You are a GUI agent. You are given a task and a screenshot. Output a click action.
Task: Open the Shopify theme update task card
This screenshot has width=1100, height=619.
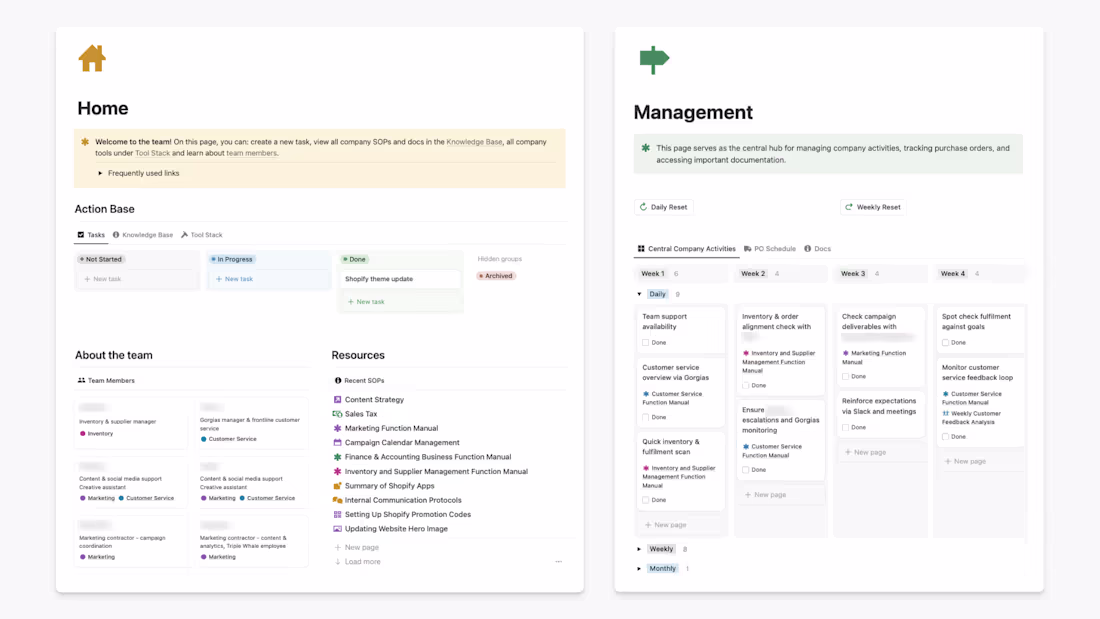(x=400, y=279)
